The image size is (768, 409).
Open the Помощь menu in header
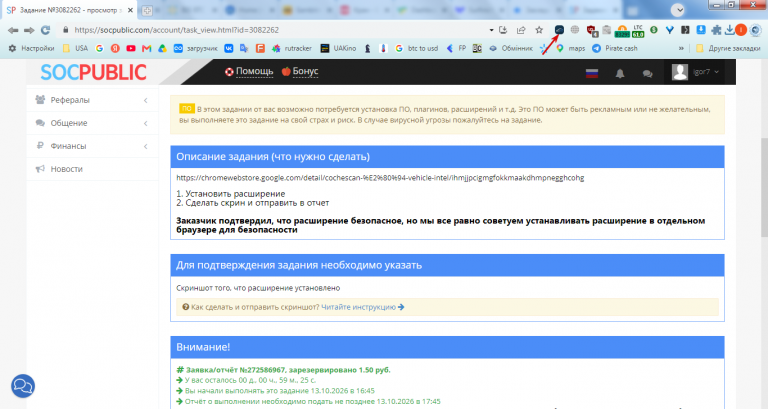pyautogui.click(x=249, y=72)
